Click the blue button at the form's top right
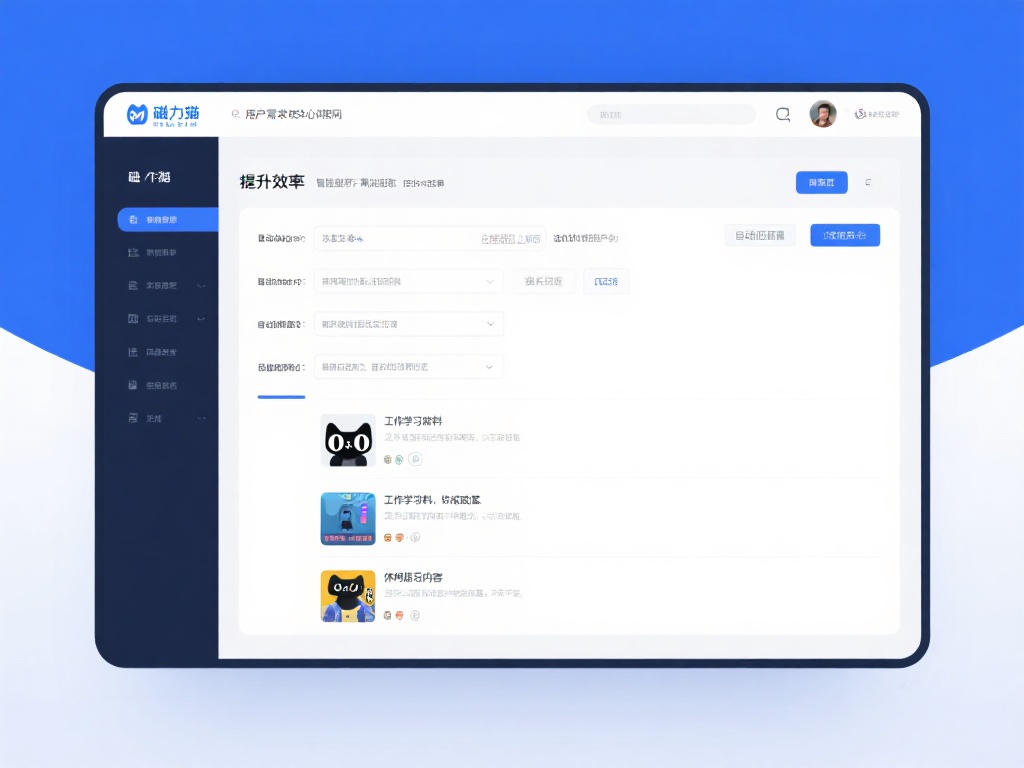The image size is (1024, 768). point(844,236)
